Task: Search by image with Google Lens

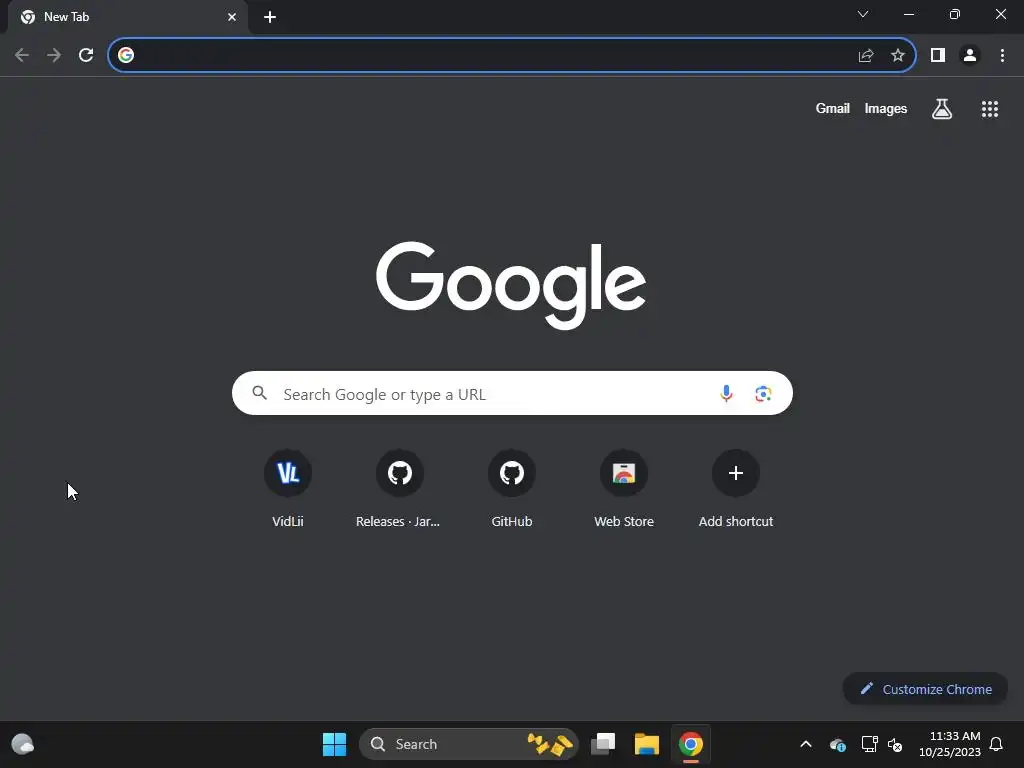Action: (x=763, y=394)
